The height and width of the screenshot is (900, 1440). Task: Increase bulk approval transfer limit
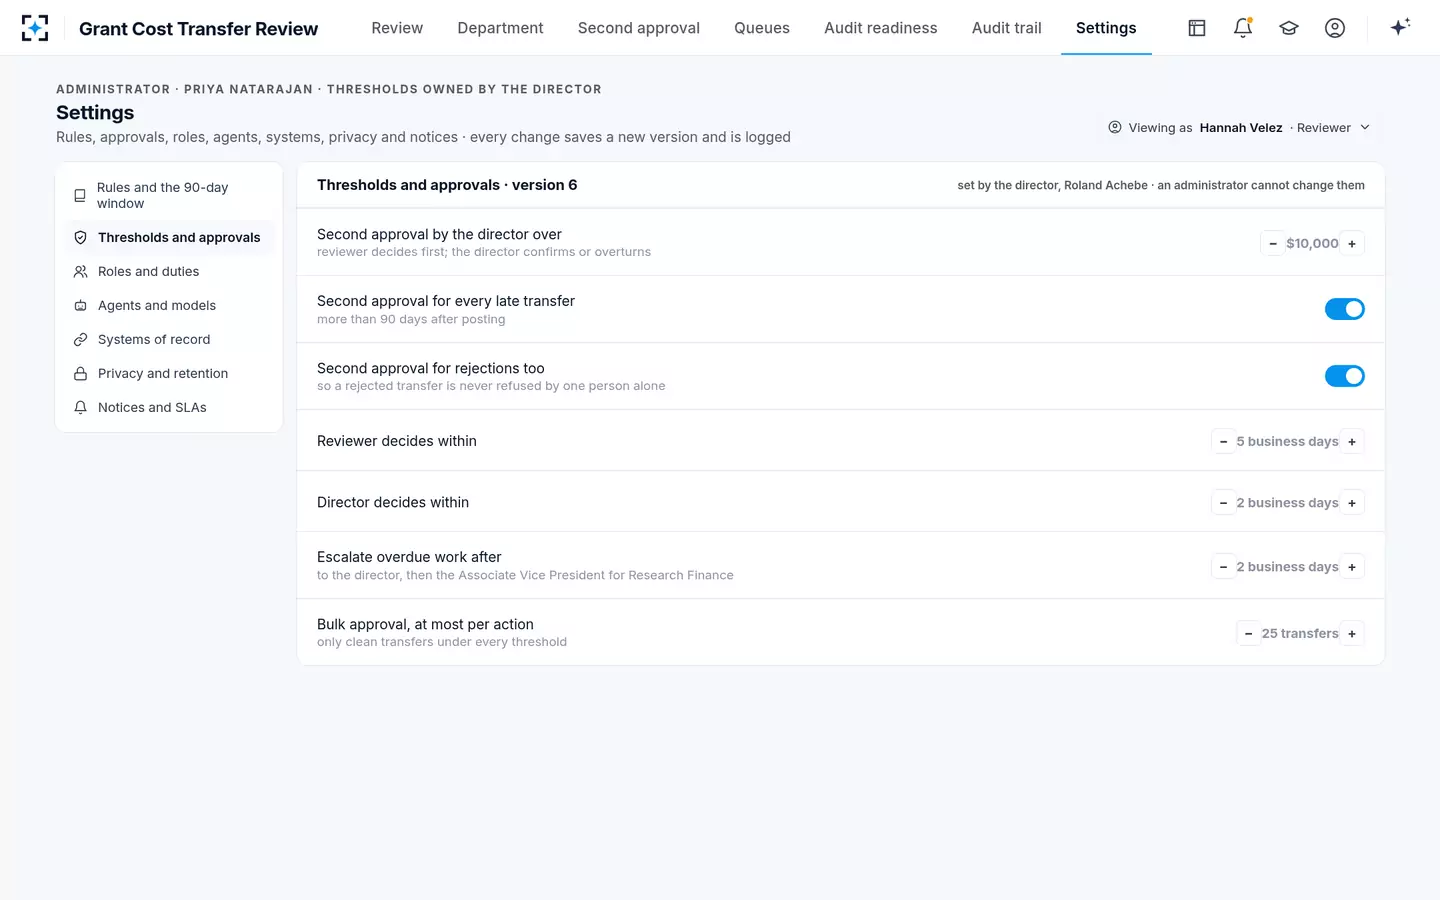click(1352, 633)
